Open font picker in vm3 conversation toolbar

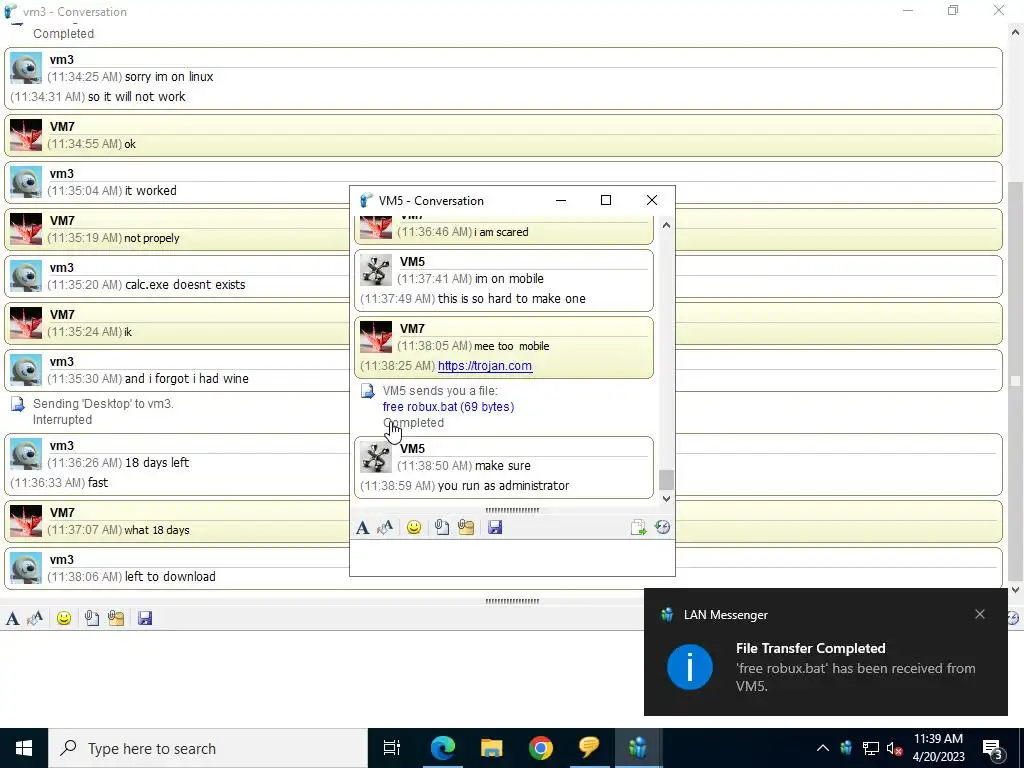point(12,618)
